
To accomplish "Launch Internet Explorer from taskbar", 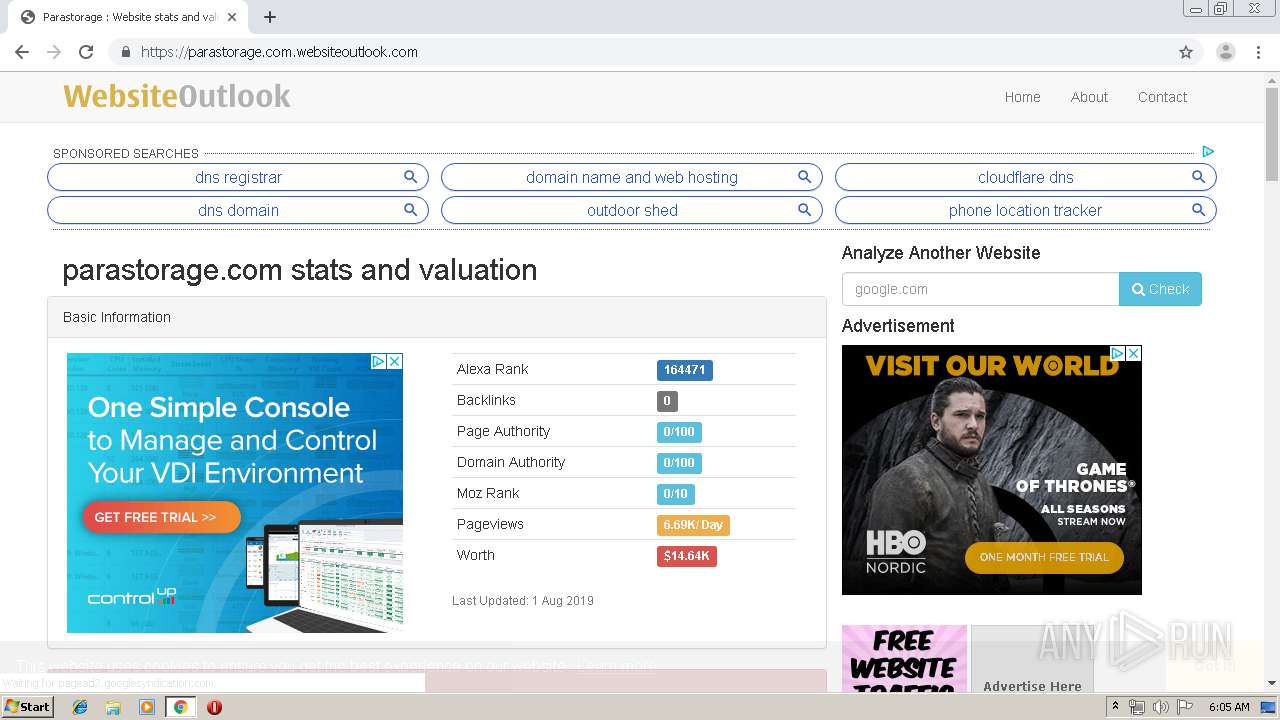I will click(x=80, y=707).
